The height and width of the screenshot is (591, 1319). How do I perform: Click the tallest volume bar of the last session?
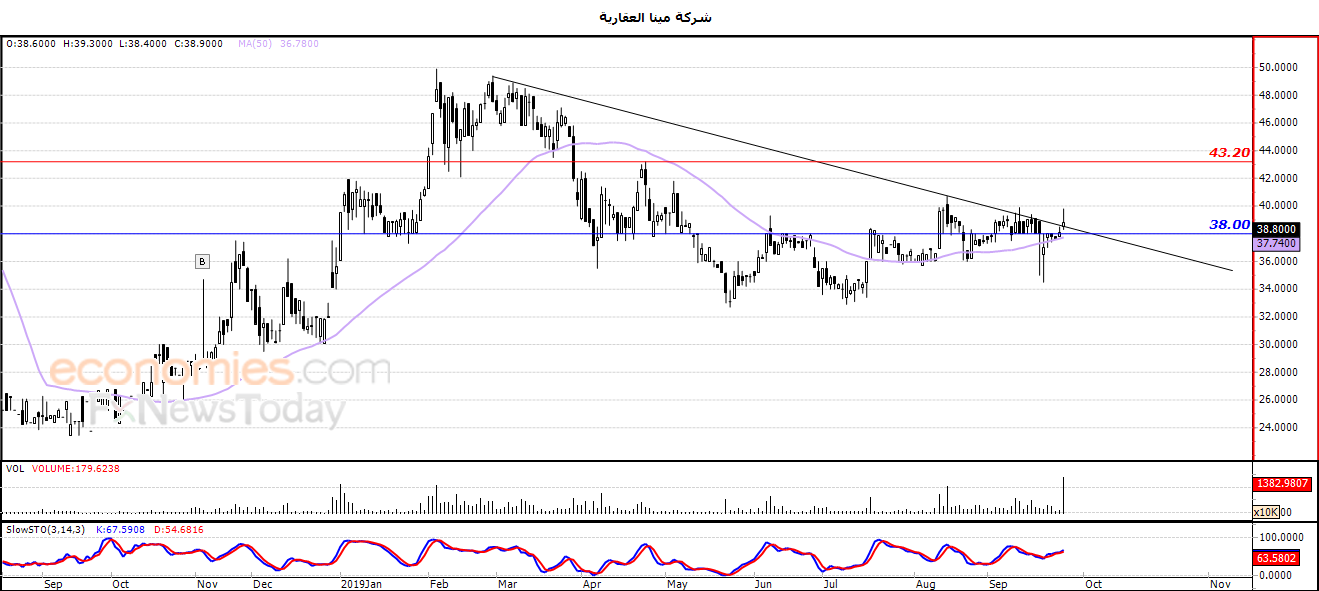click(x=1064, y=496)
